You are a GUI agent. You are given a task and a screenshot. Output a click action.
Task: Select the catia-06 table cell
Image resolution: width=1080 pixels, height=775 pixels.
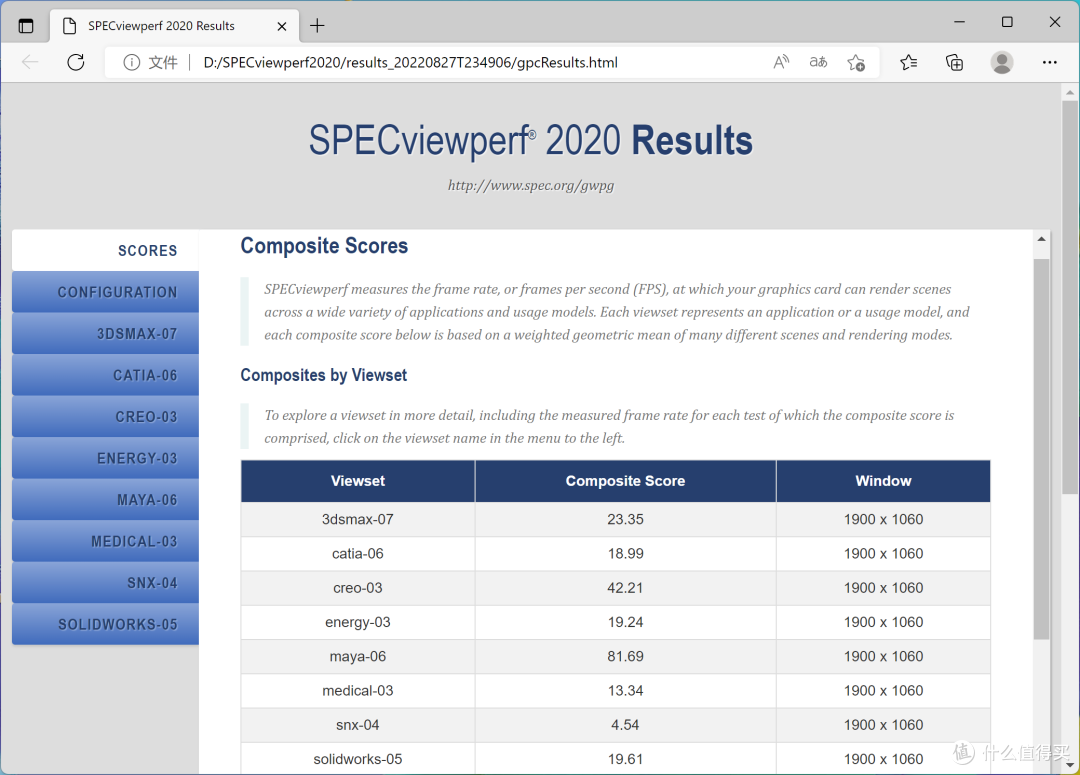357,554
